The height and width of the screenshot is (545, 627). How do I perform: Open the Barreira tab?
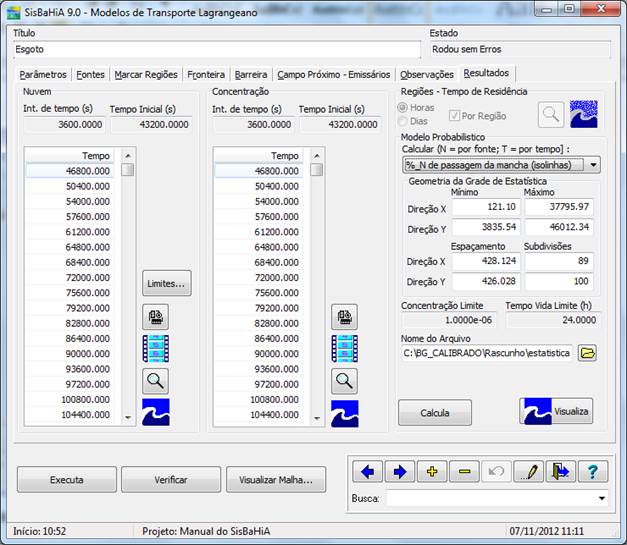coord(251,75)
